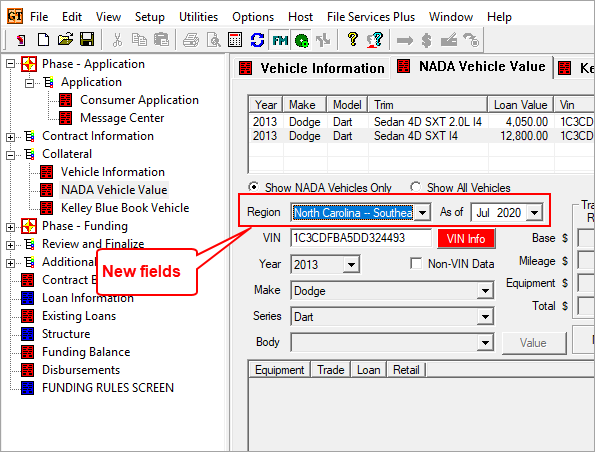The width and height of the screenshot is (595, 452).
Task: Click the green circle gear toolbar icon
Action: point(302,40)
